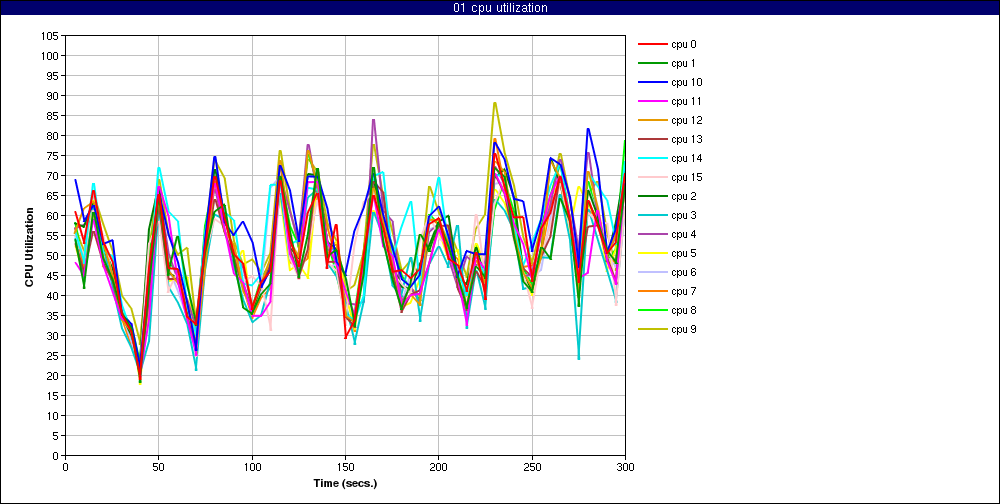Viewport: 1000px width, 504px height.
Task: Choose the cpu 9 legend text
Action: (683, 330)
